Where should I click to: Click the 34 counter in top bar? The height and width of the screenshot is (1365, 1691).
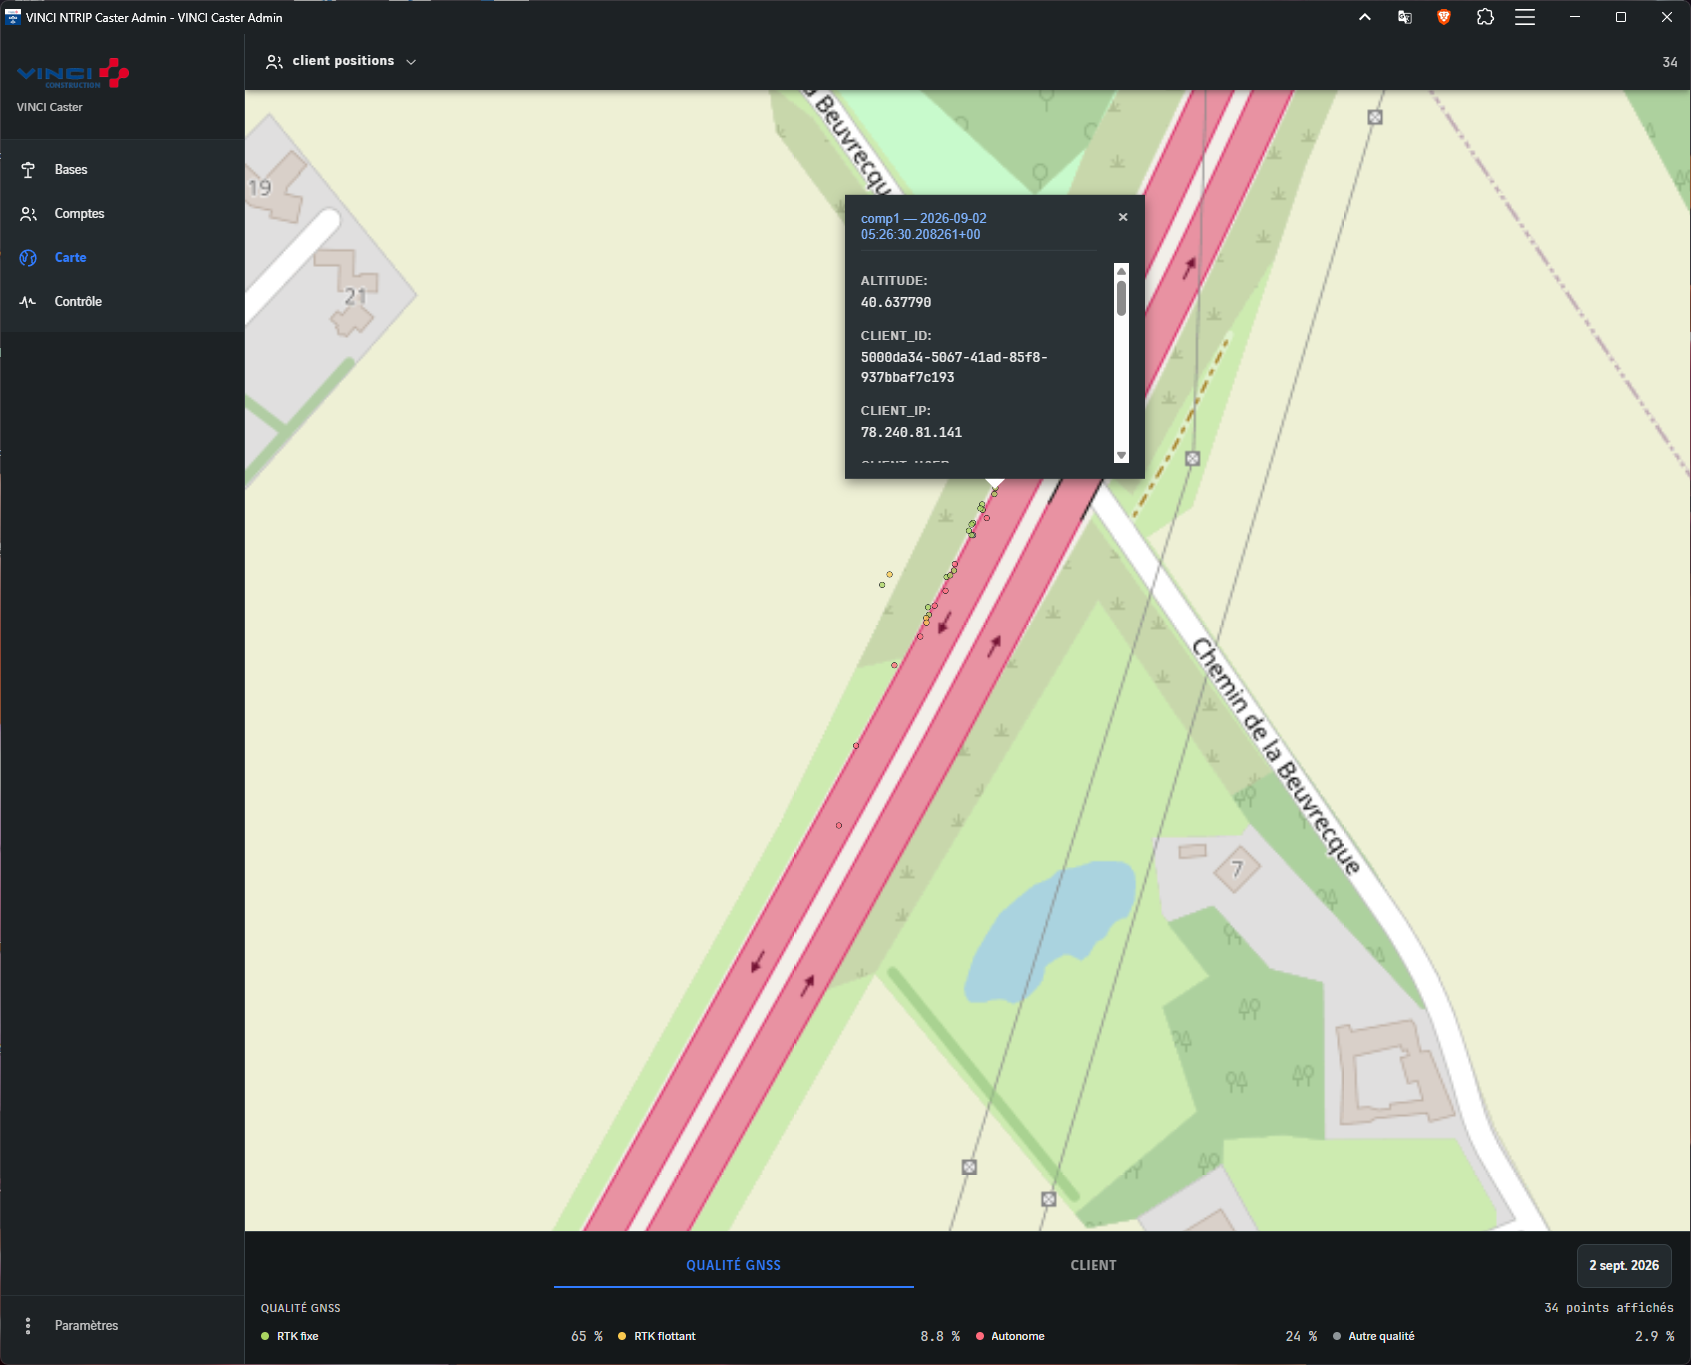click(x=1670, y=62)
